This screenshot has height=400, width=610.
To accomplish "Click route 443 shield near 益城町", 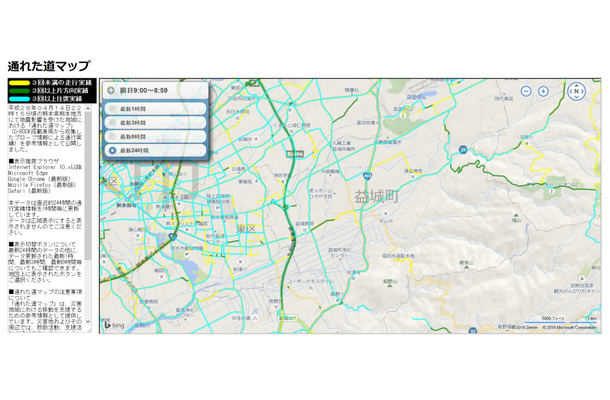I will (x=367, y=176).
